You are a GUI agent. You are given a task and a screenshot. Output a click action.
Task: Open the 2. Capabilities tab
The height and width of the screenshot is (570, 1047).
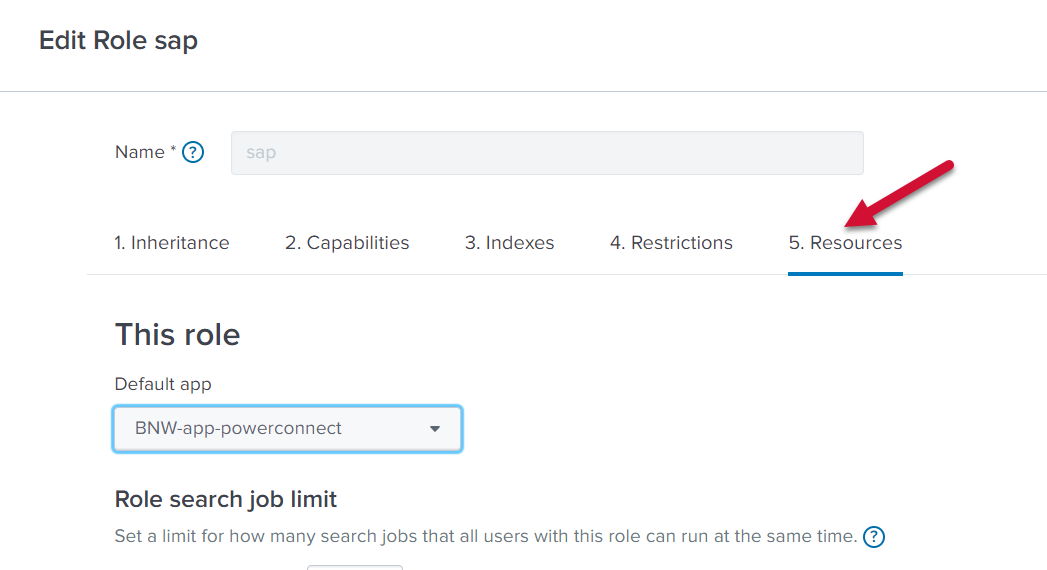point(347,243)
